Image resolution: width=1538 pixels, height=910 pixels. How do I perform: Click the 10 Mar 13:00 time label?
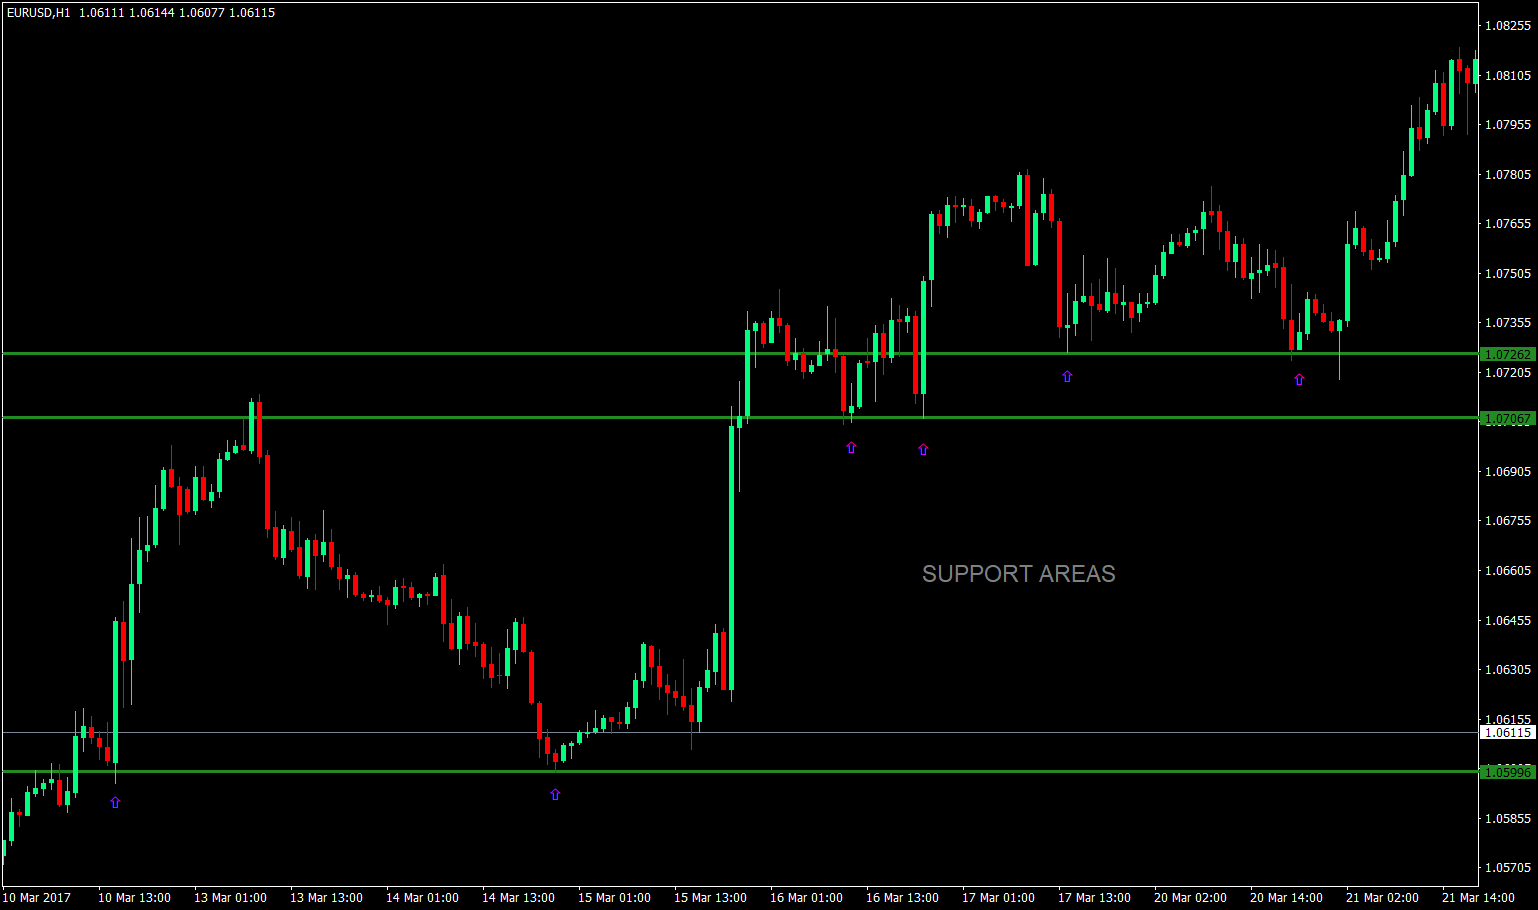click(x=134, y=897)
